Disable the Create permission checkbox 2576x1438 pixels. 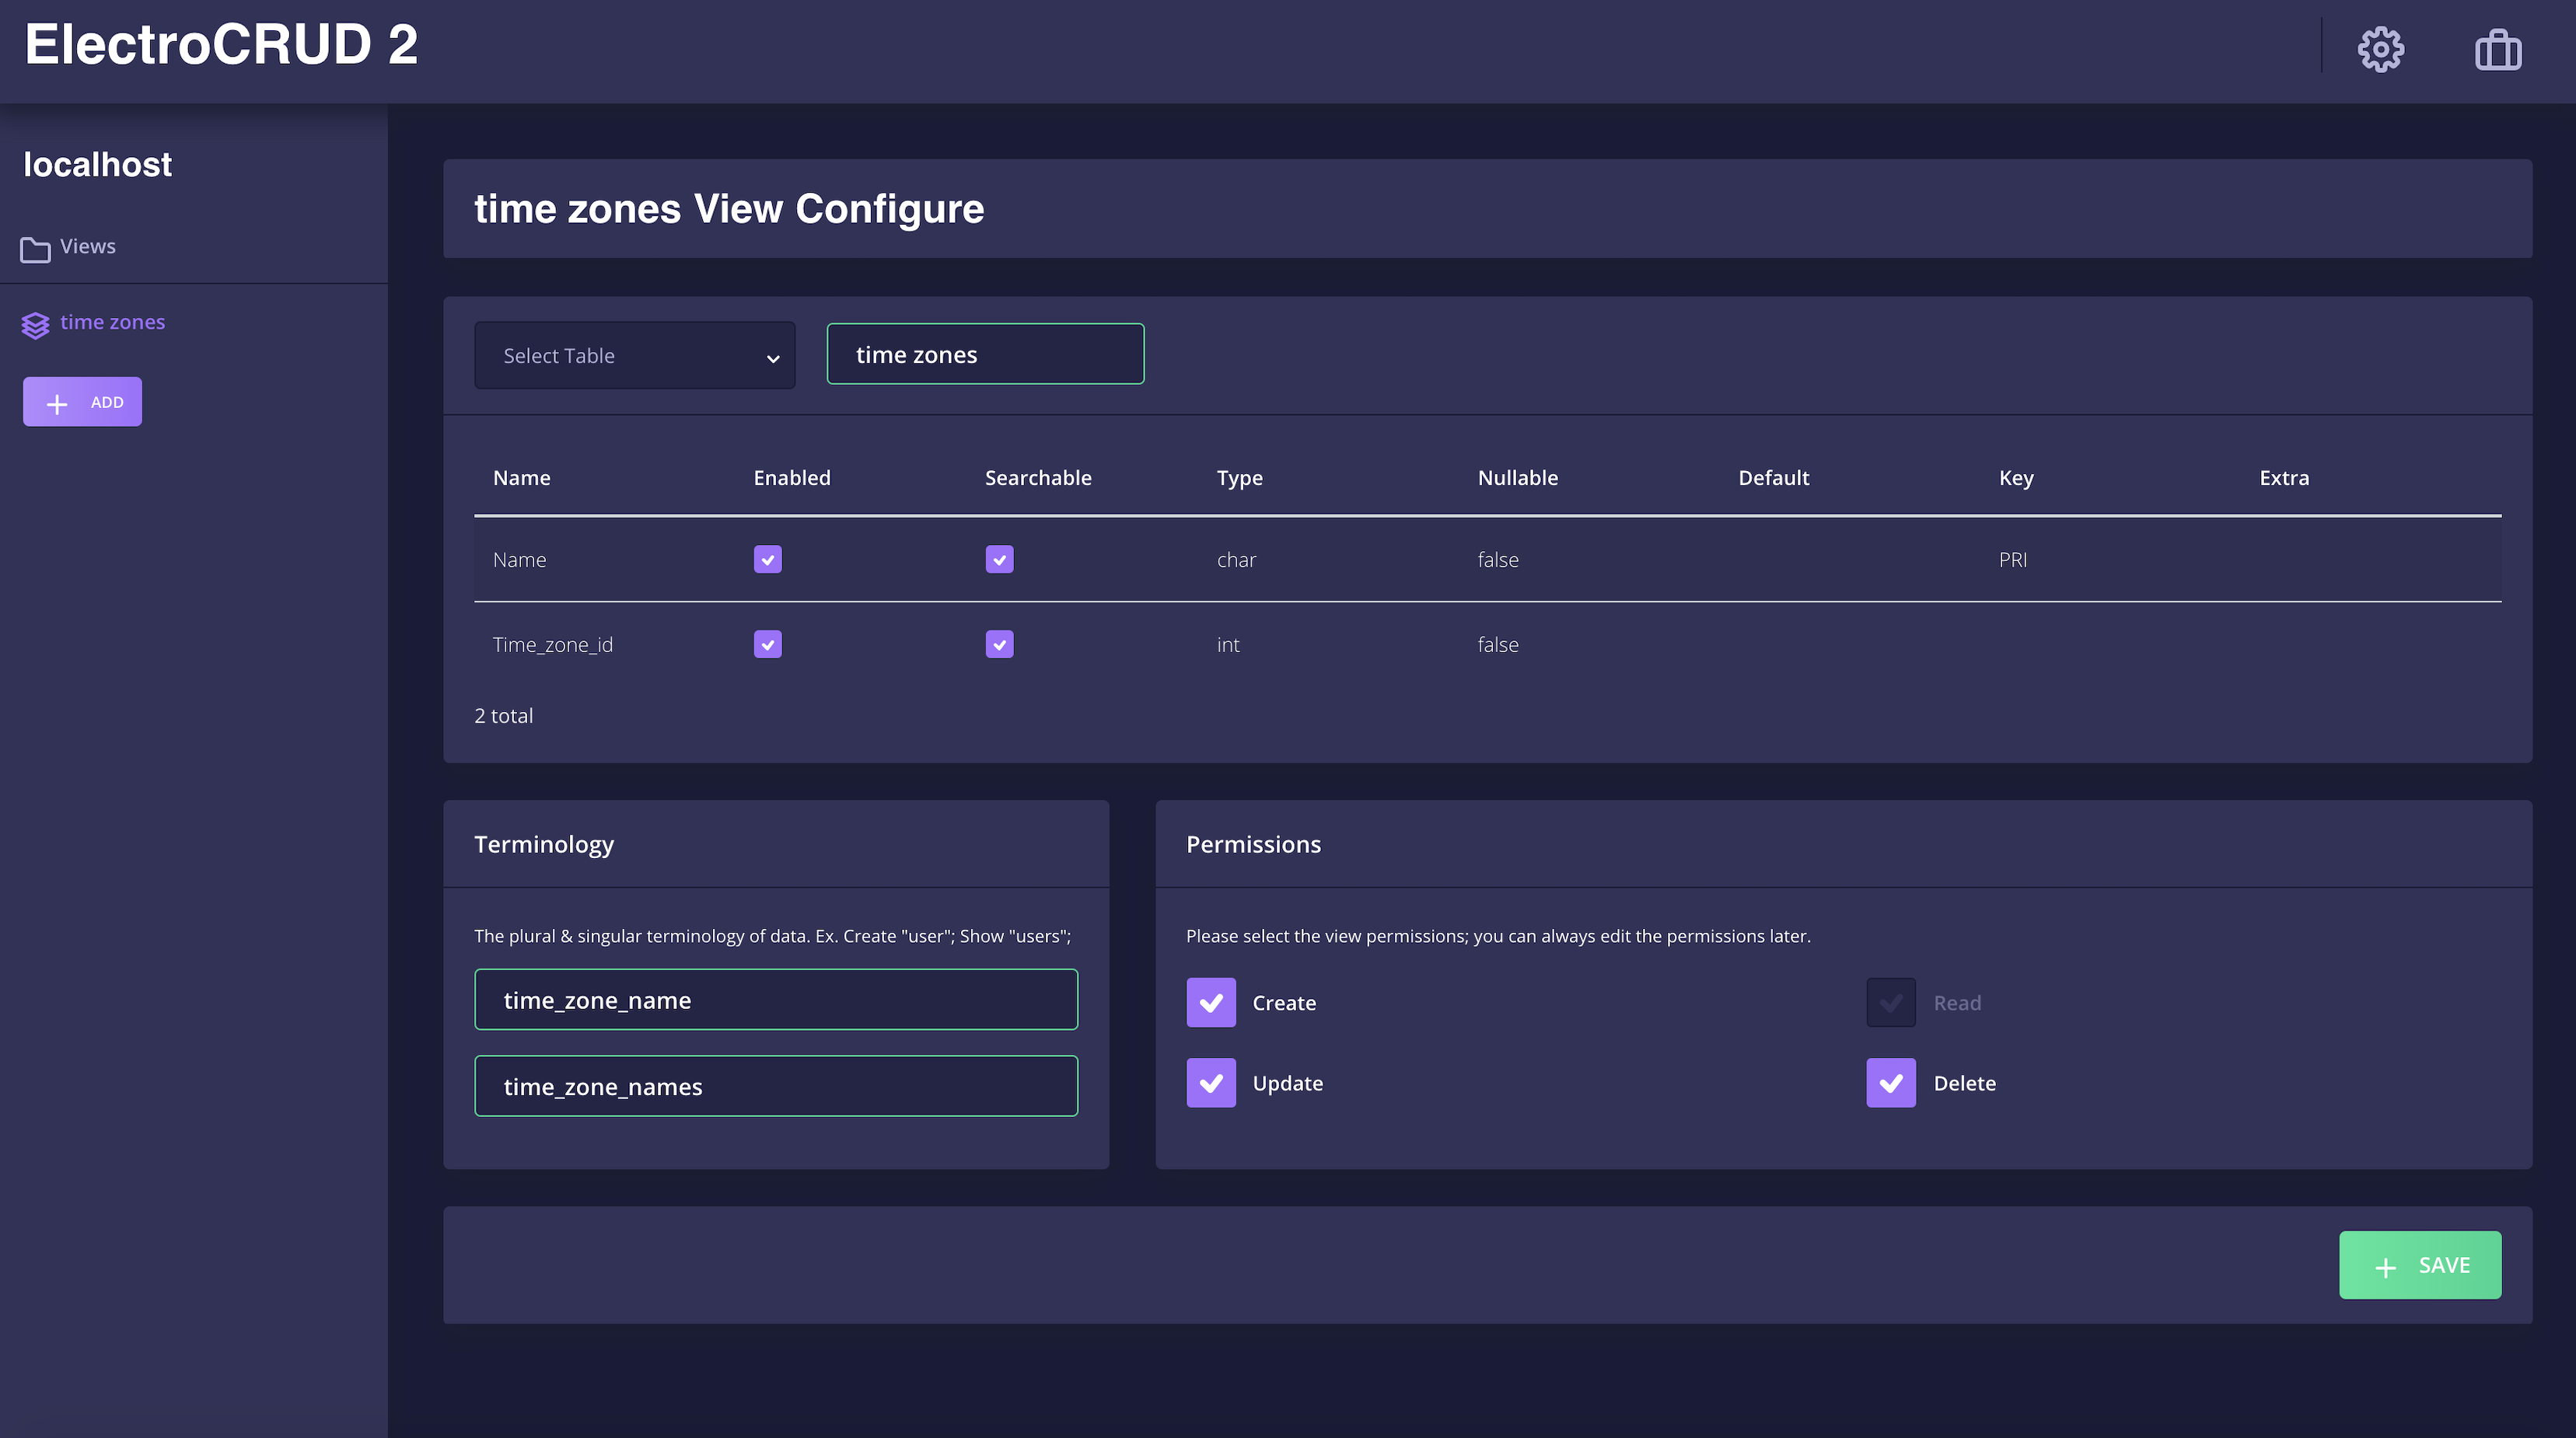tap(1210, 1002)
